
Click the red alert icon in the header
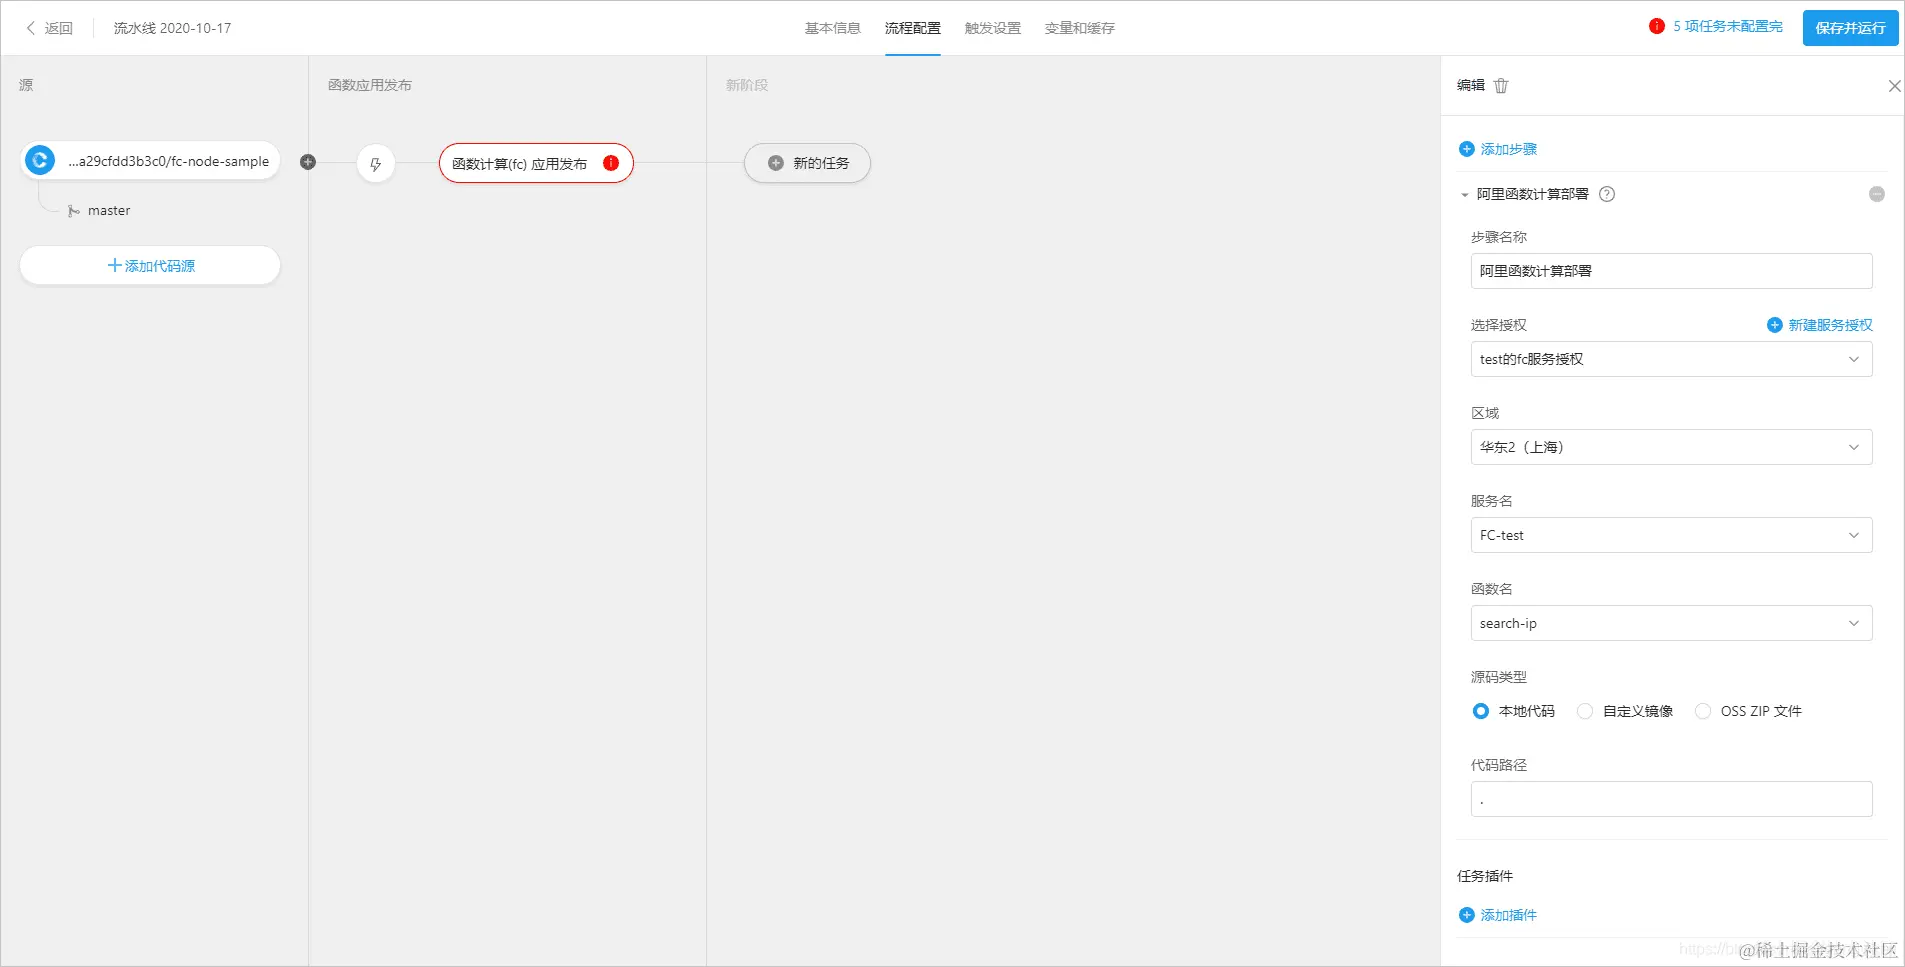[1657, 26]
